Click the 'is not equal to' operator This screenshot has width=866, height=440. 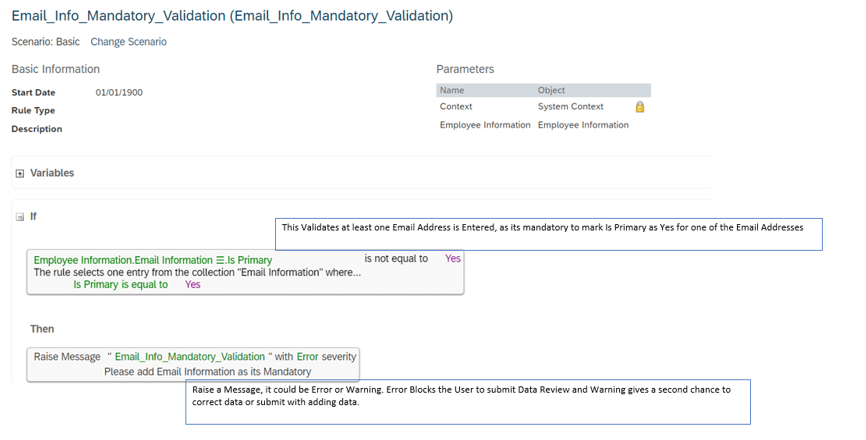coord(396,258)
